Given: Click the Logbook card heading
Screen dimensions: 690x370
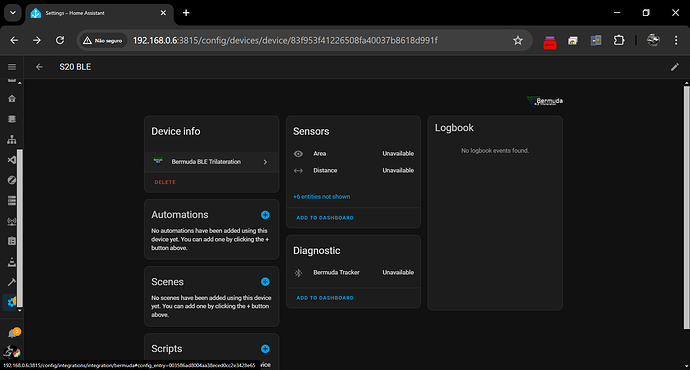Looking at the screenshot, I should coord(454,128).
